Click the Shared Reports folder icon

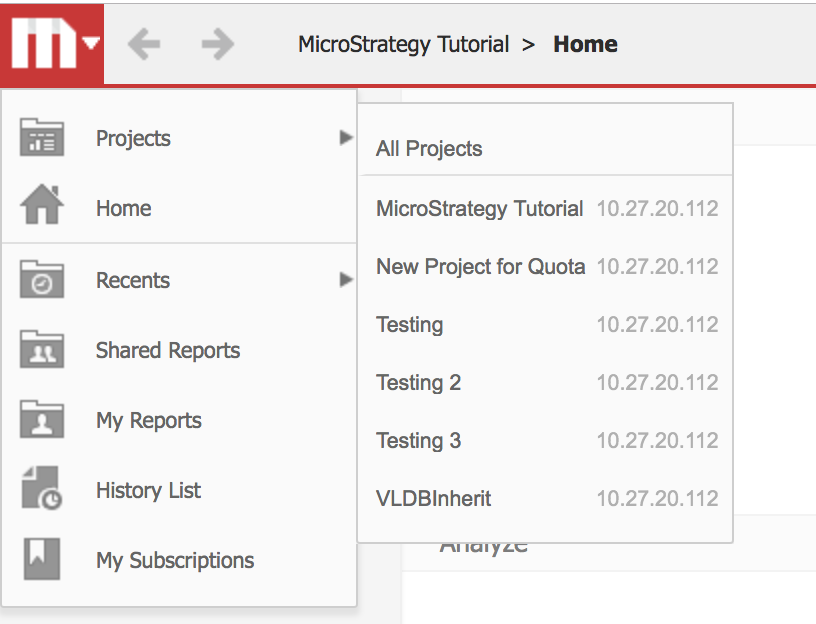point(42,349)
